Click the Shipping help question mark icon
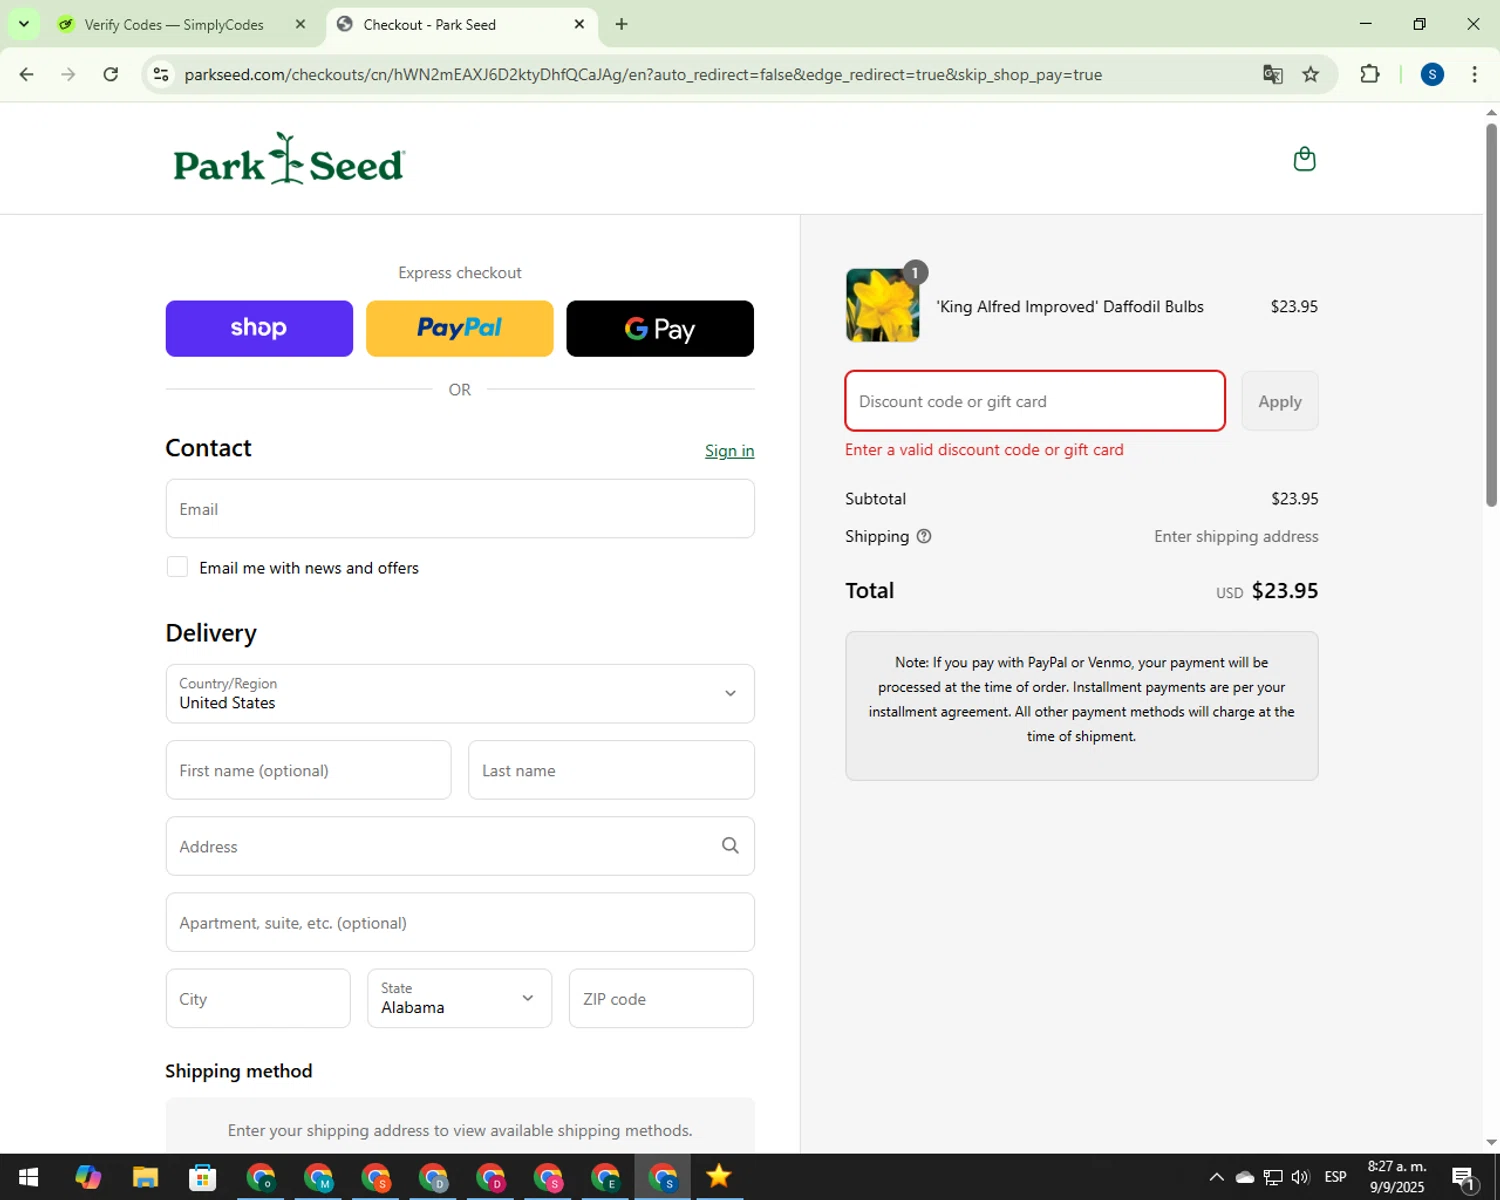1500x1200 pixels. click(924, 536)
